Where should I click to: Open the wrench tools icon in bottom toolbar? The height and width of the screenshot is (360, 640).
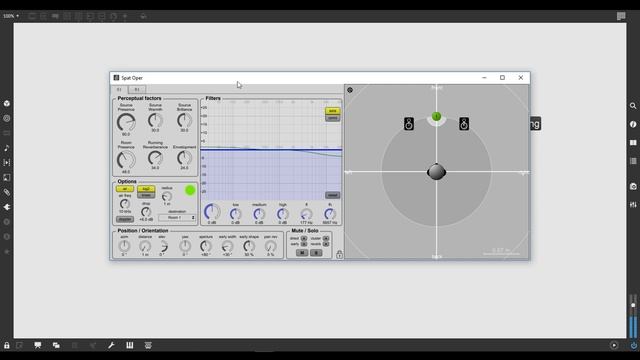111,345
